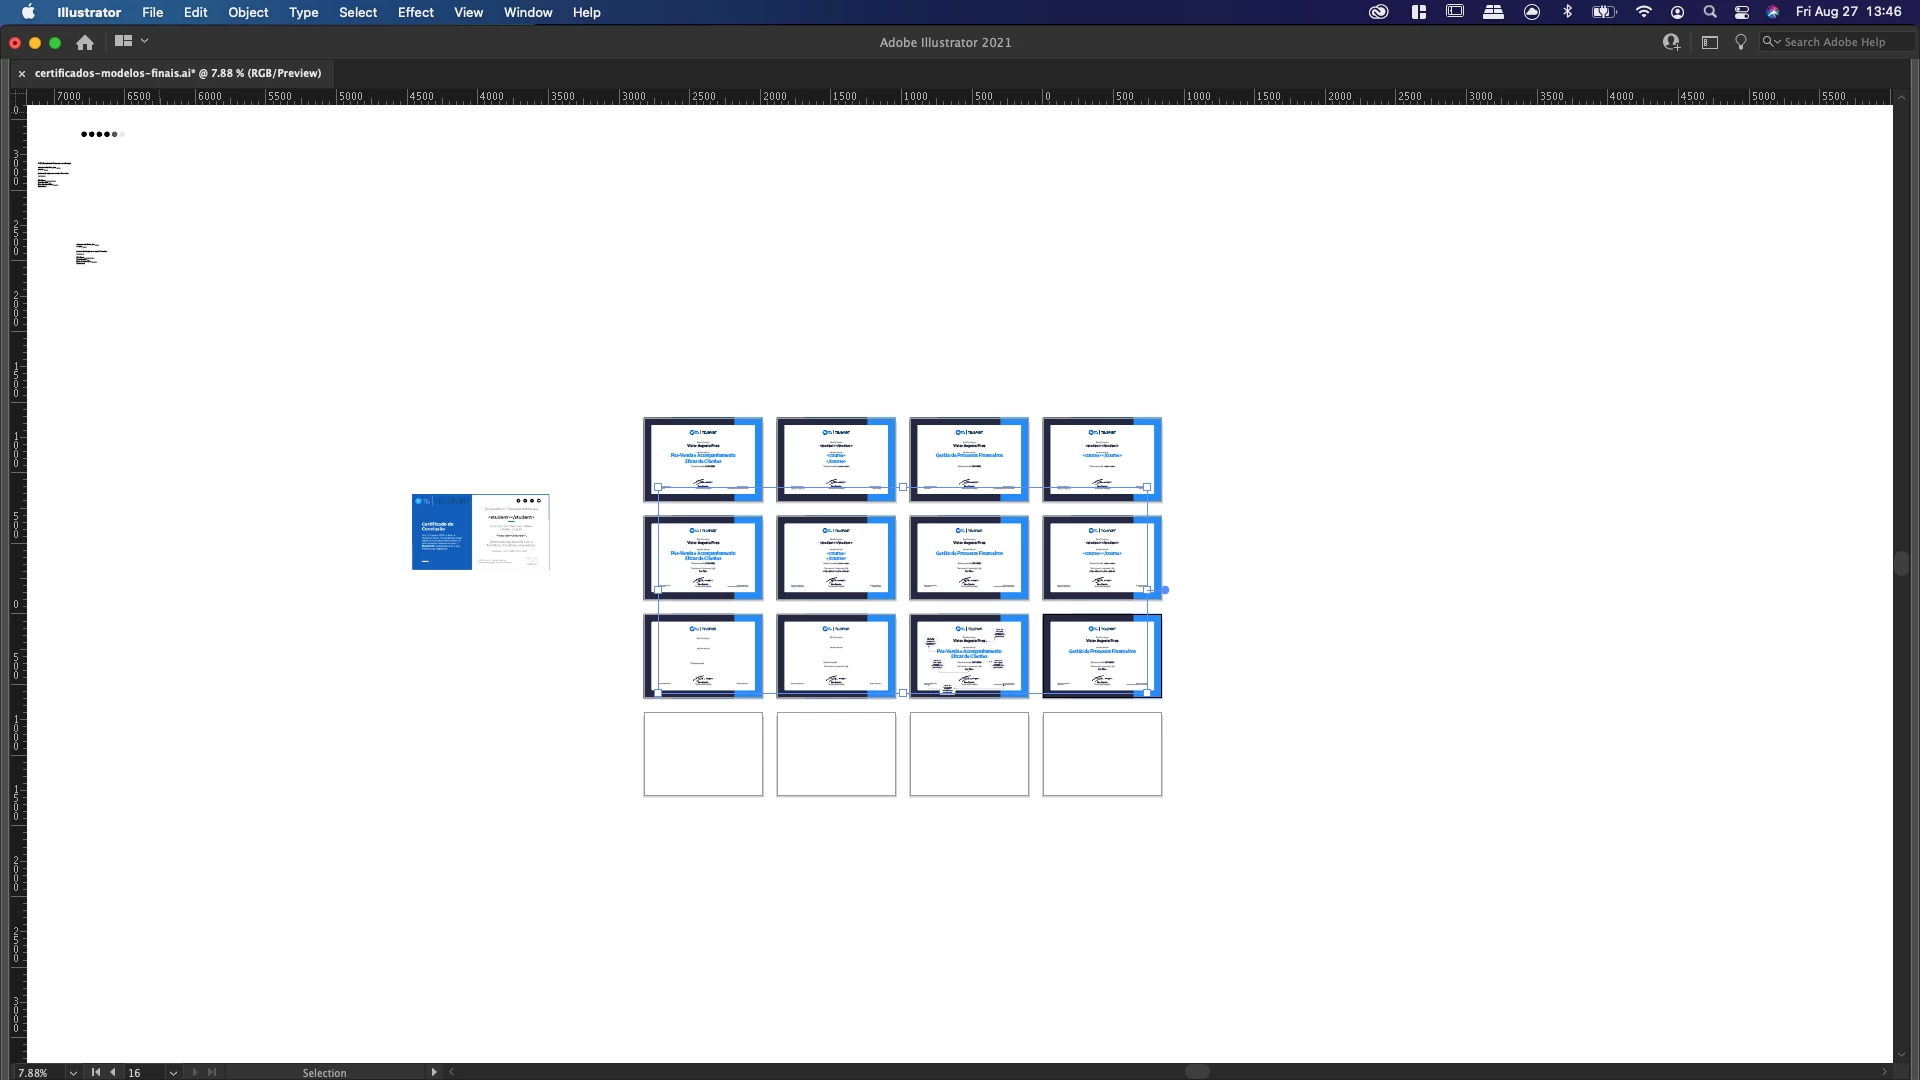This screenshot has height=1080, width=1920.
Task: Open the Effect menu
Action: pyautogui.click(x=415, y=12)
